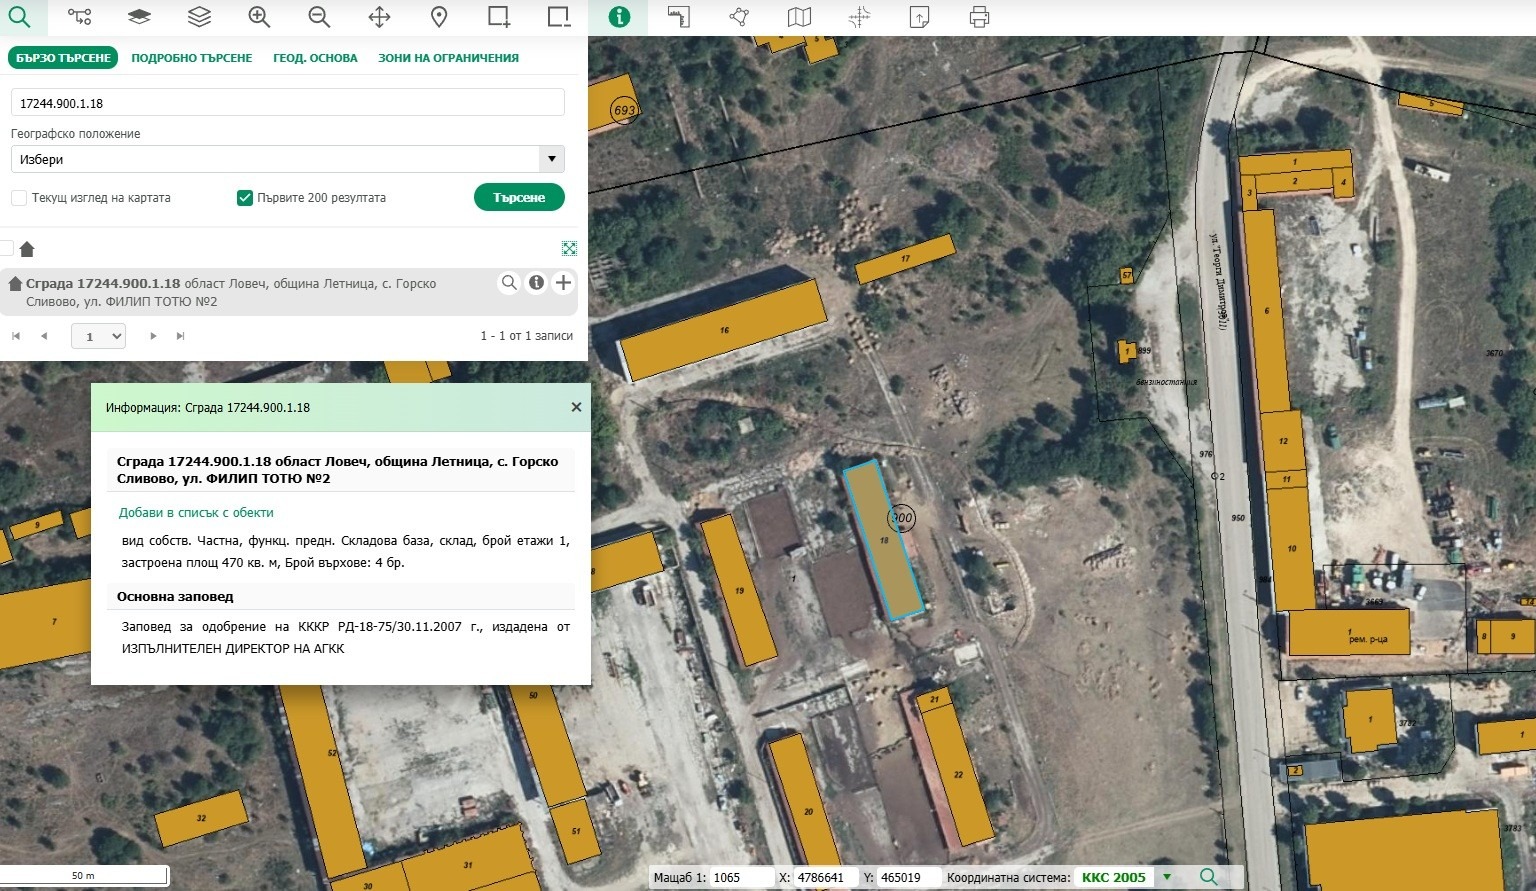Switch to 'БЪРЗО ТЪРСЕНЕ' tab
1536x891 pixels.
[63, 58]
